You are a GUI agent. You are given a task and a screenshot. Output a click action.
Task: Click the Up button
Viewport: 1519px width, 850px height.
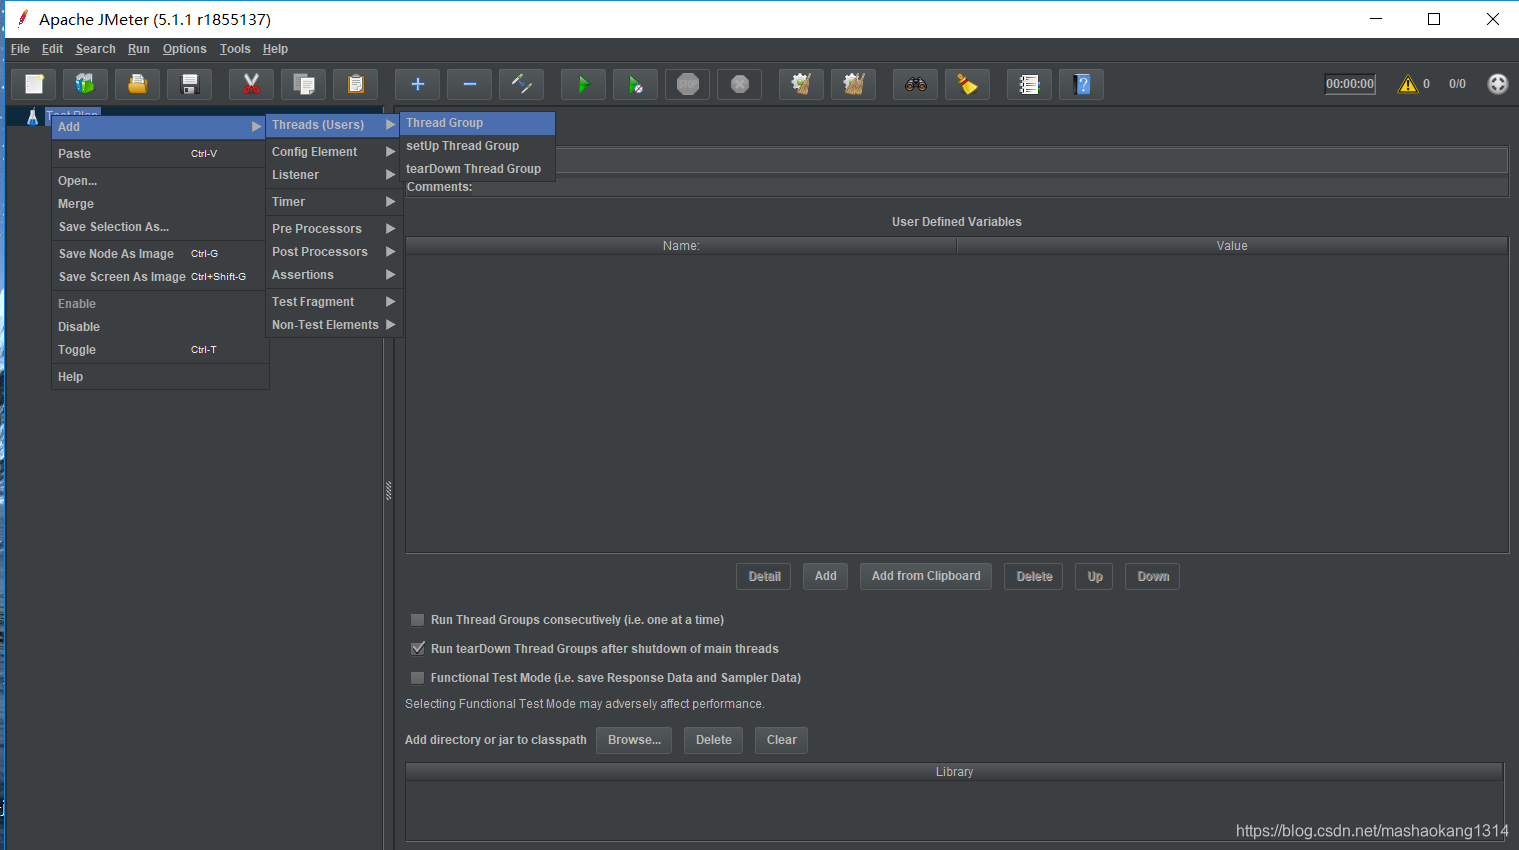click(x=1095, y=577)
